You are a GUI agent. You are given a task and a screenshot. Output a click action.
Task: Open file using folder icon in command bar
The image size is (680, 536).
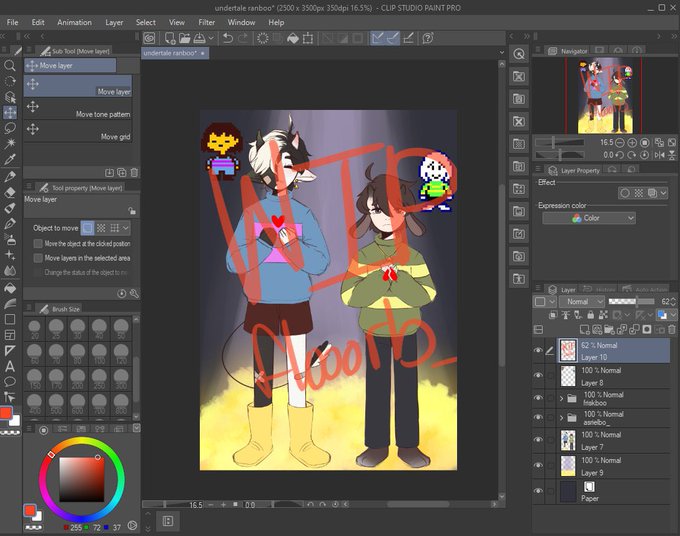tap(184, 38)
